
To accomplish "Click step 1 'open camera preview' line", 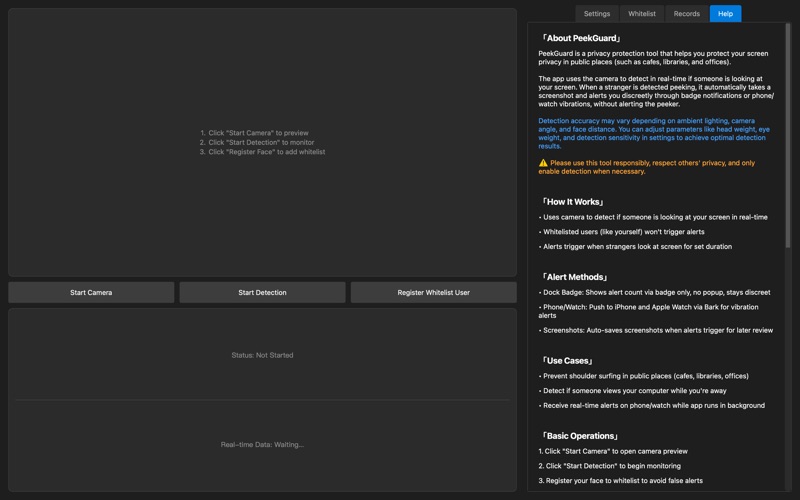I will pyautogui.click(x=613, y=451).
